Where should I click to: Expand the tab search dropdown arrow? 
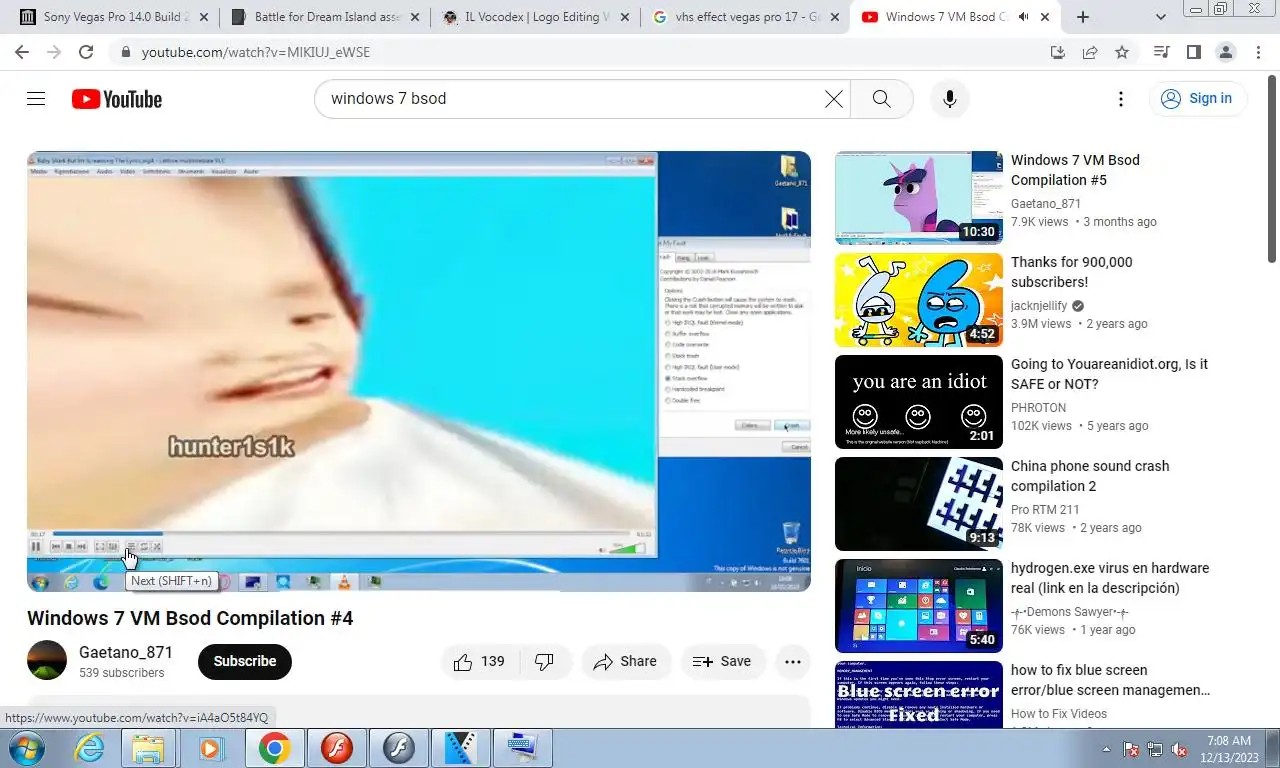coord(1161,17)
